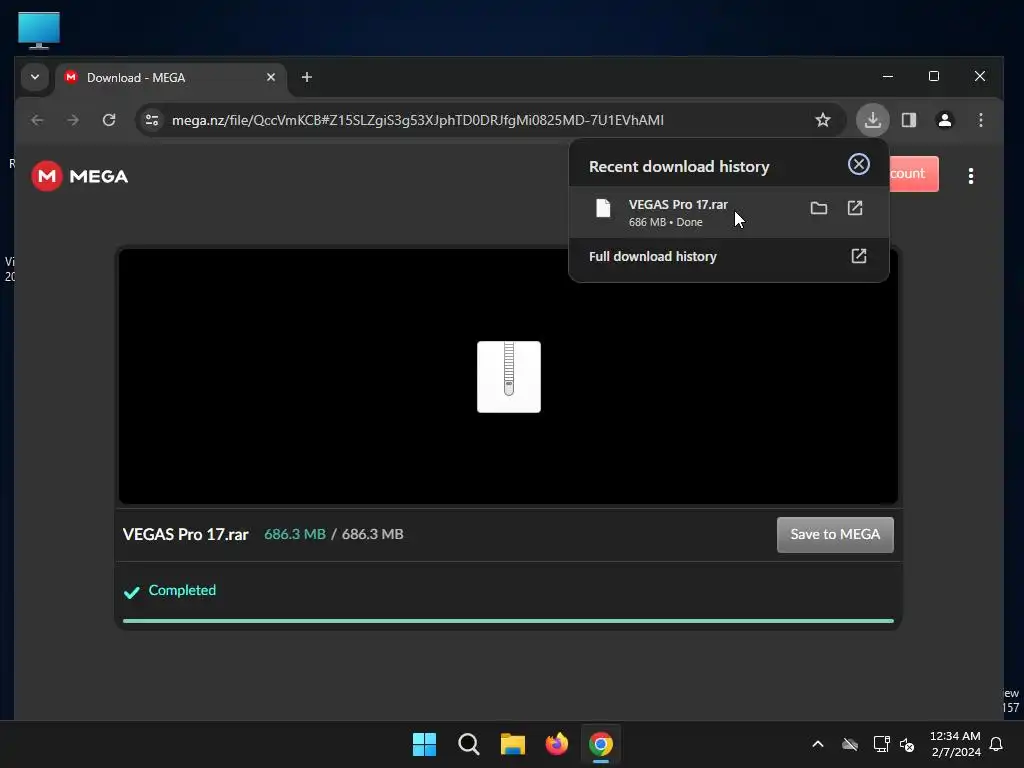Close the Recent download history popup
The width and height of the screenshot is (1024, 768).
859,165
